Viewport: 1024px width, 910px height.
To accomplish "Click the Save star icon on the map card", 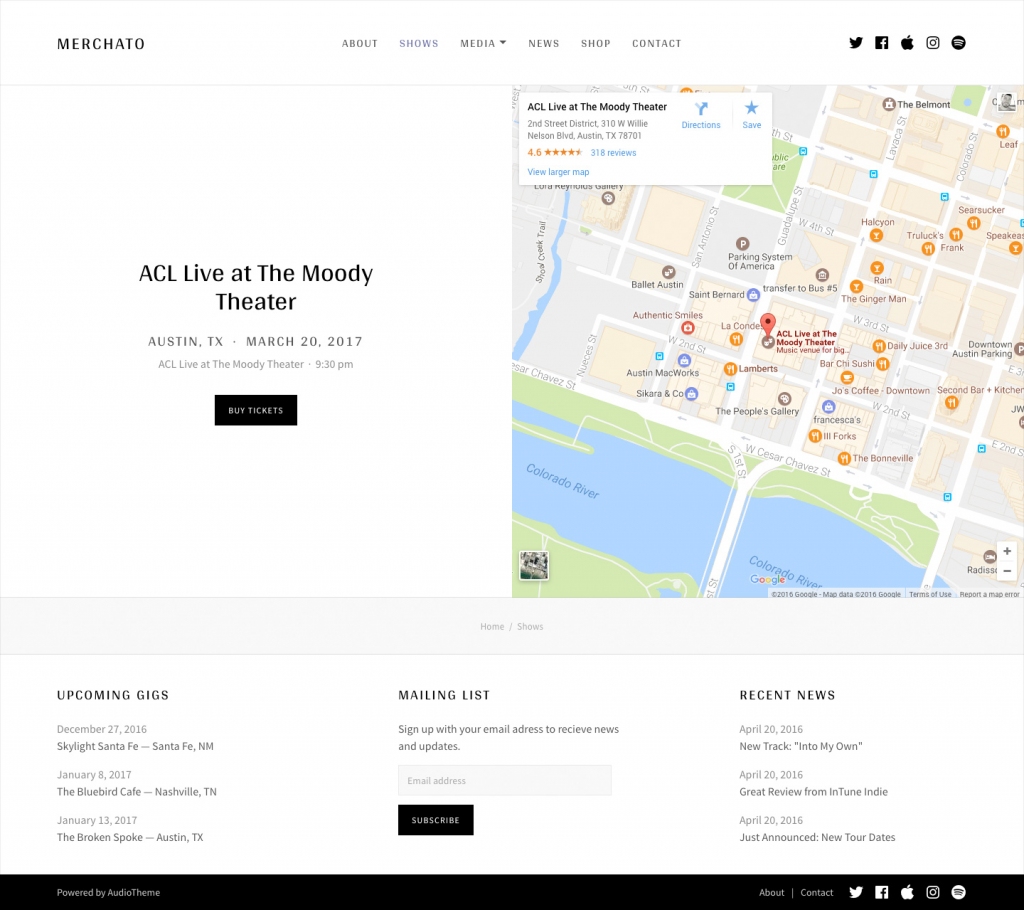I will (752, 108).
